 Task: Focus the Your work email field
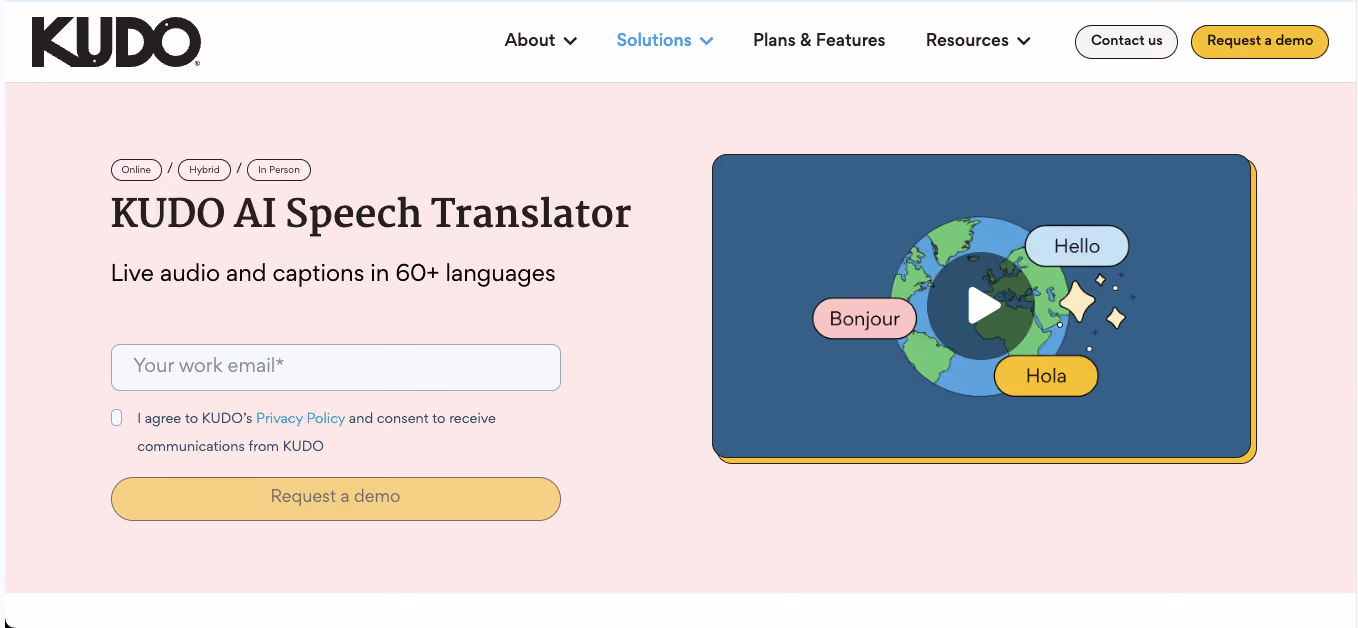336,367
